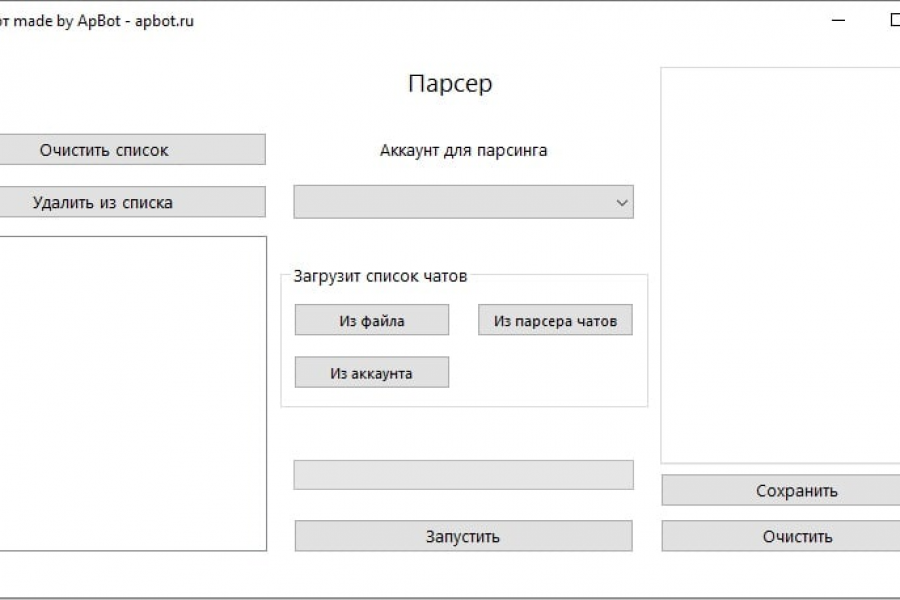Click the Парсер heading

pos(450,83)
